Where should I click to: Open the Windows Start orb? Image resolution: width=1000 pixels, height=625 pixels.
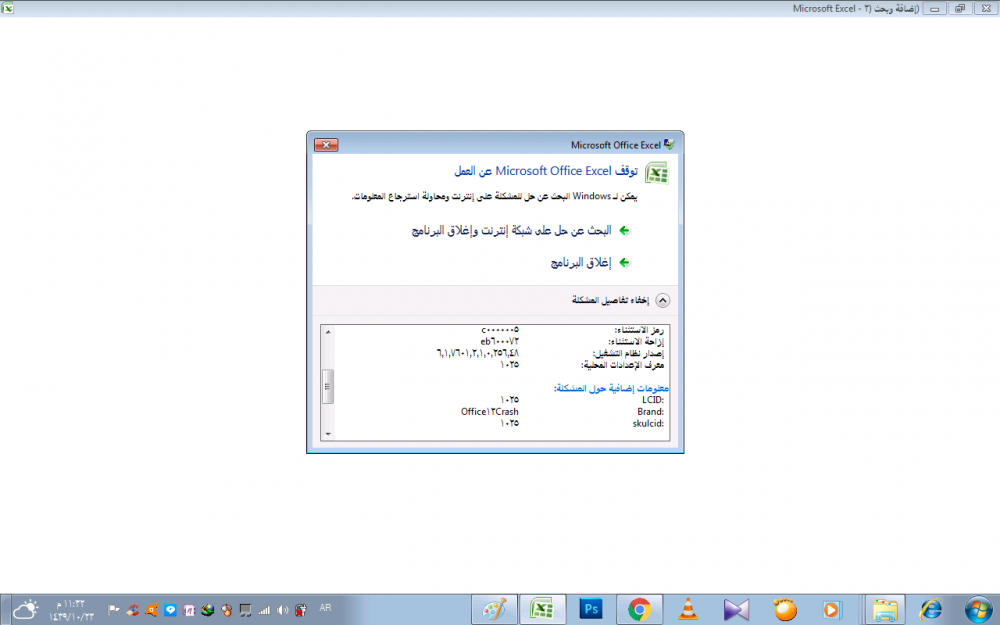click(978, 609)
